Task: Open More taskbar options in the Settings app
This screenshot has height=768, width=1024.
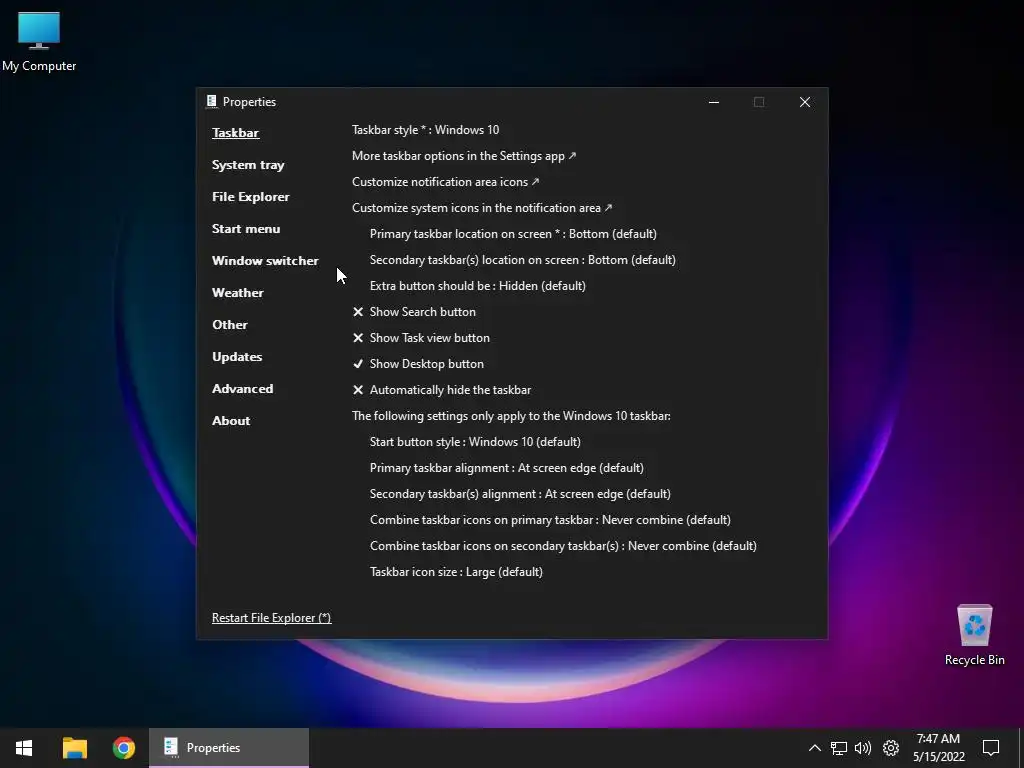Action: (464, 155)
